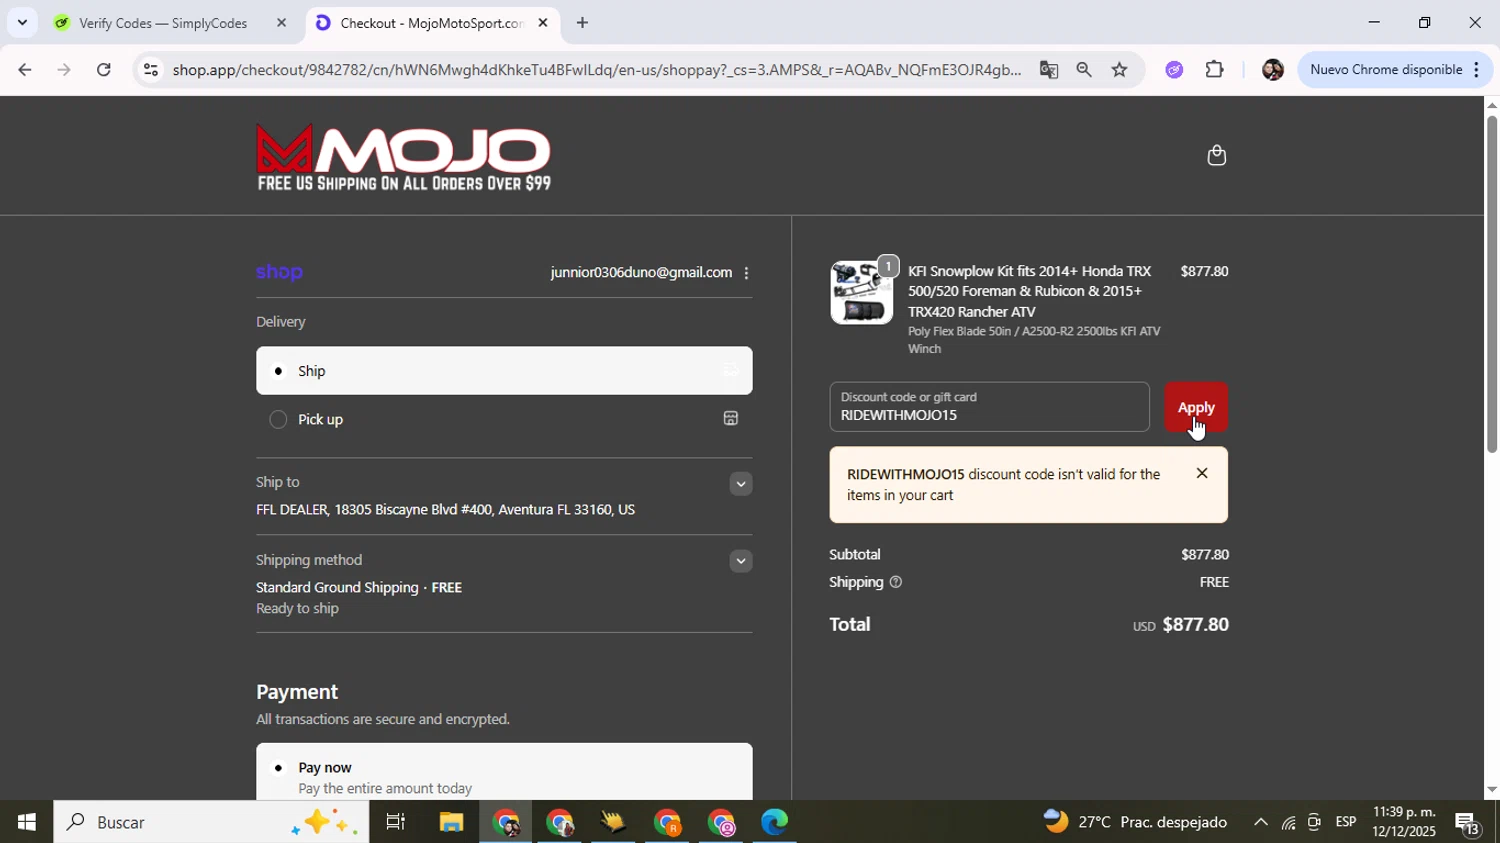Click the purple extension icon in toolbar

[1174, 70]
